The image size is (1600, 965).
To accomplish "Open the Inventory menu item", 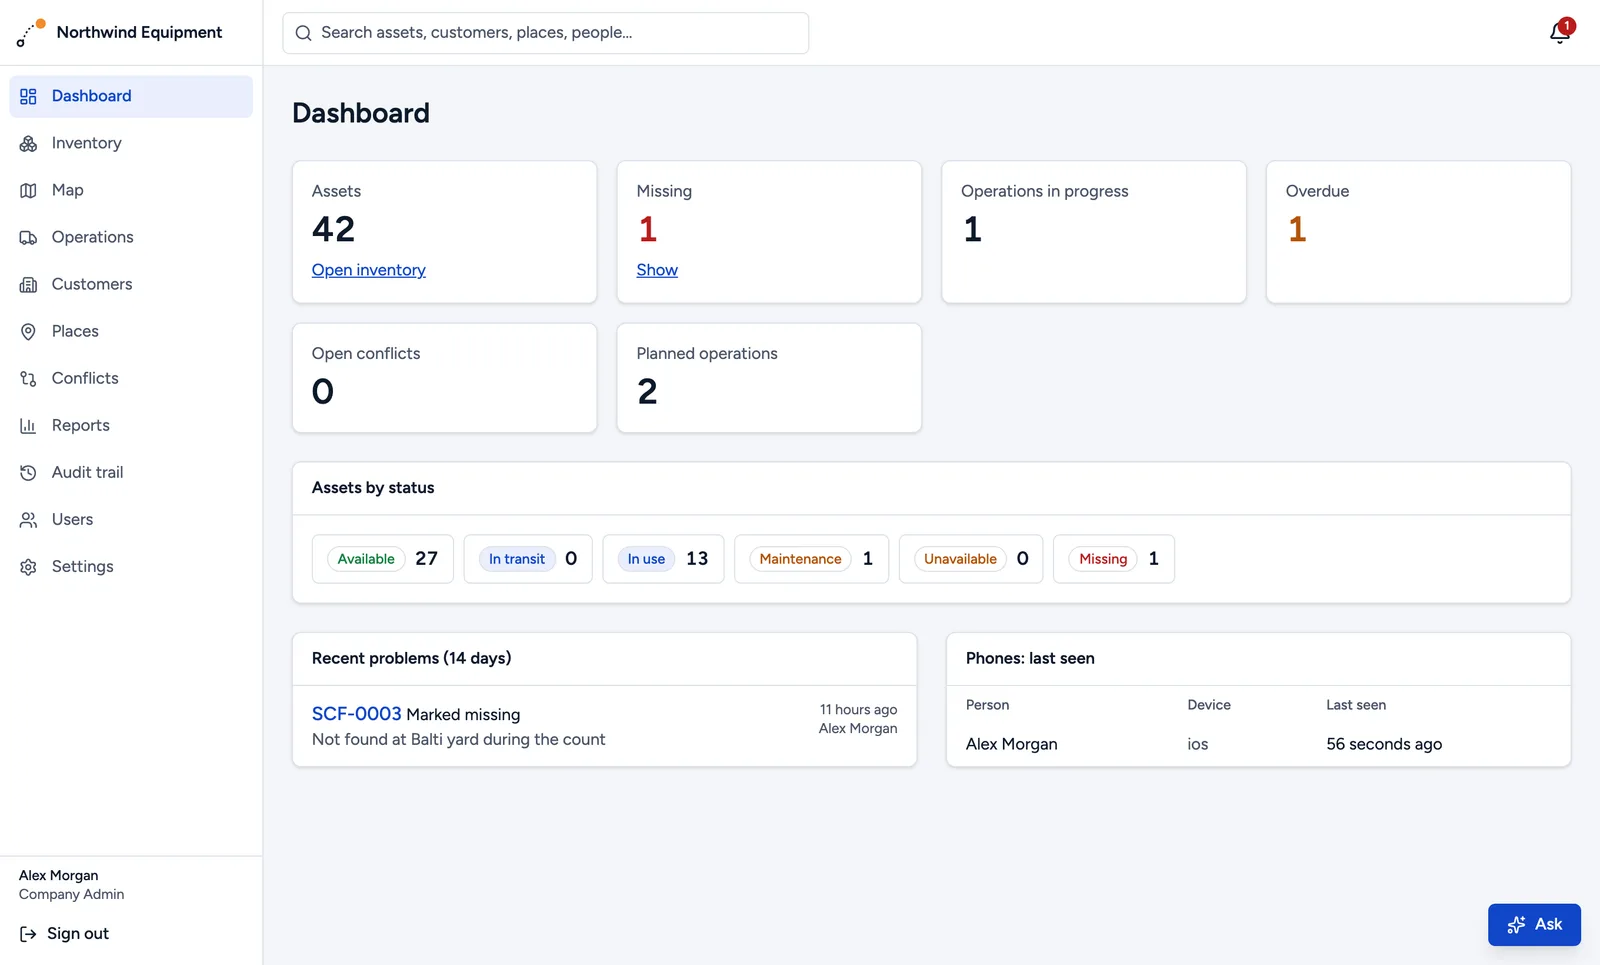I will coord(131,143).
